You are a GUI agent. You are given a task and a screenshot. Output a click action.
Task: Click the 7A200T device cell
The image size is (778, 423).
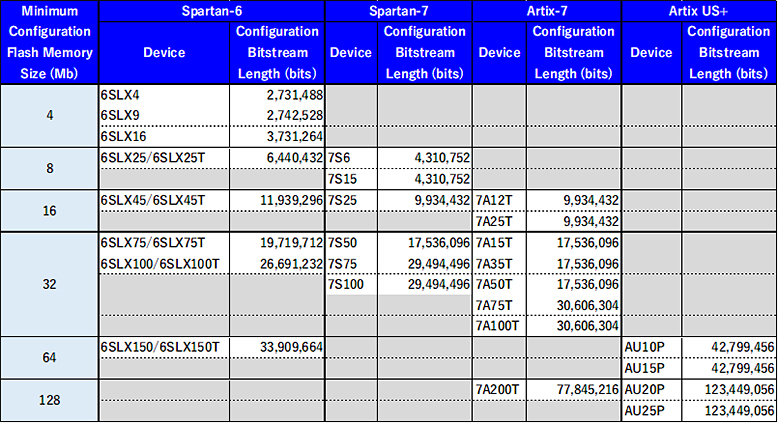[499, 390]
